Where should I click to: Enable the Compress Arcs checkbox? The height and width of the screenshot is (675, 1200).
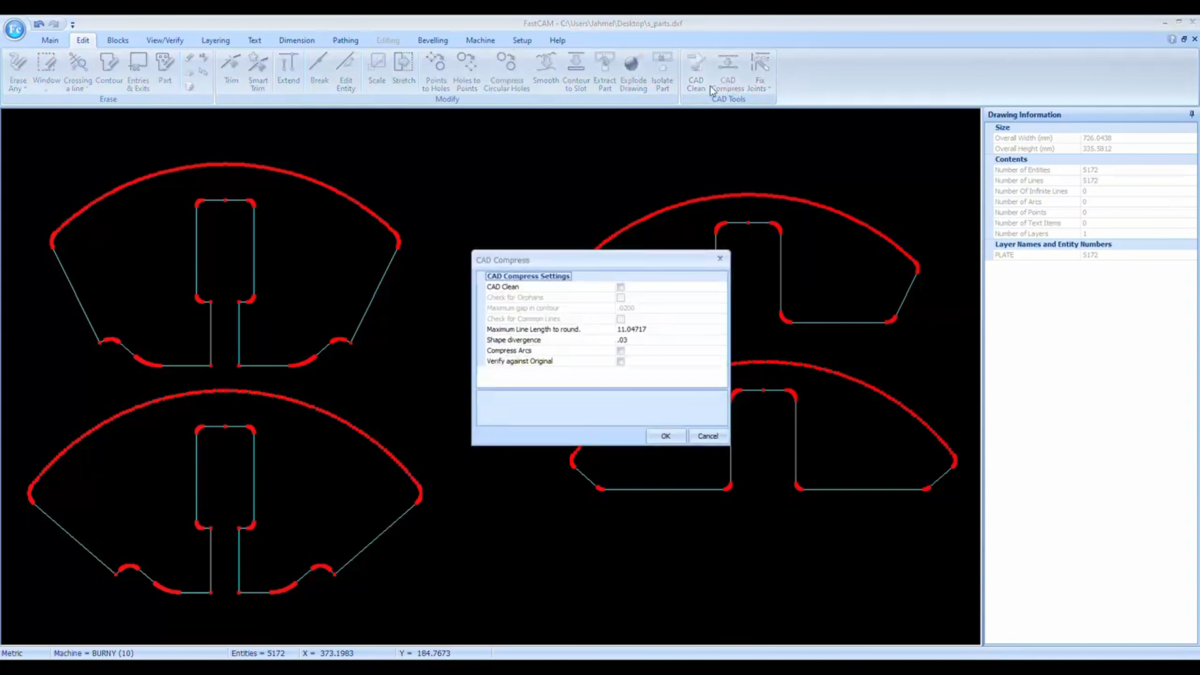point(620,351)
